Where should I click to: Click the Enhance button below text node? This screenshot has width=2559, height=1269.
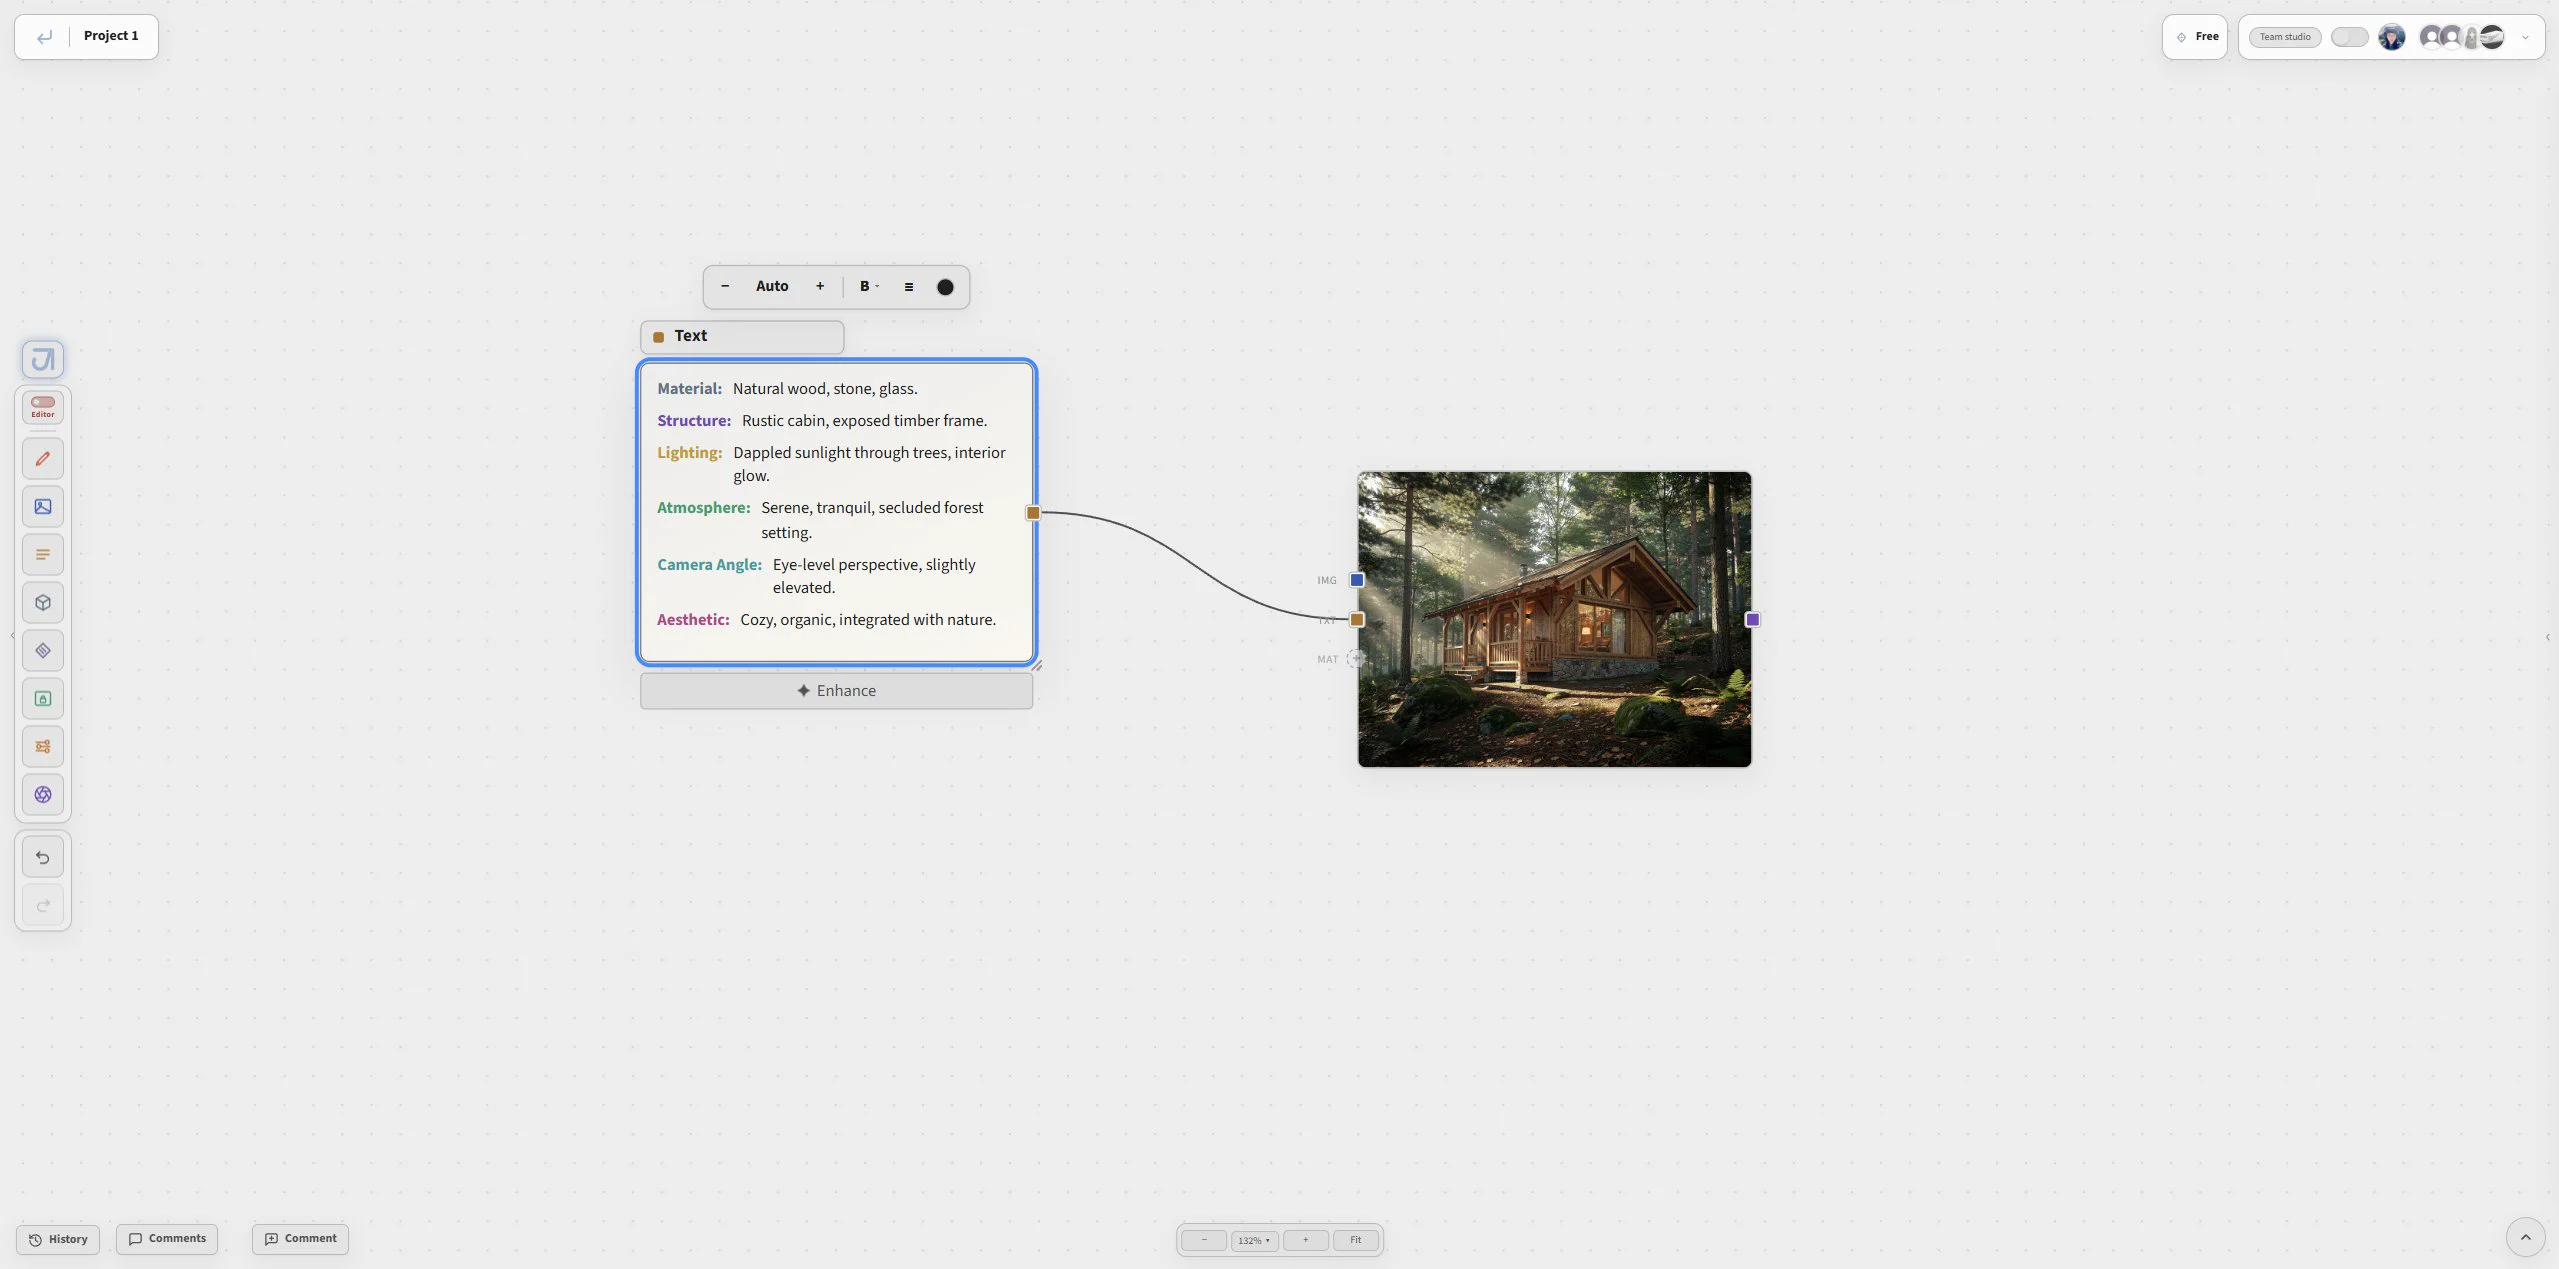point(836,691)
